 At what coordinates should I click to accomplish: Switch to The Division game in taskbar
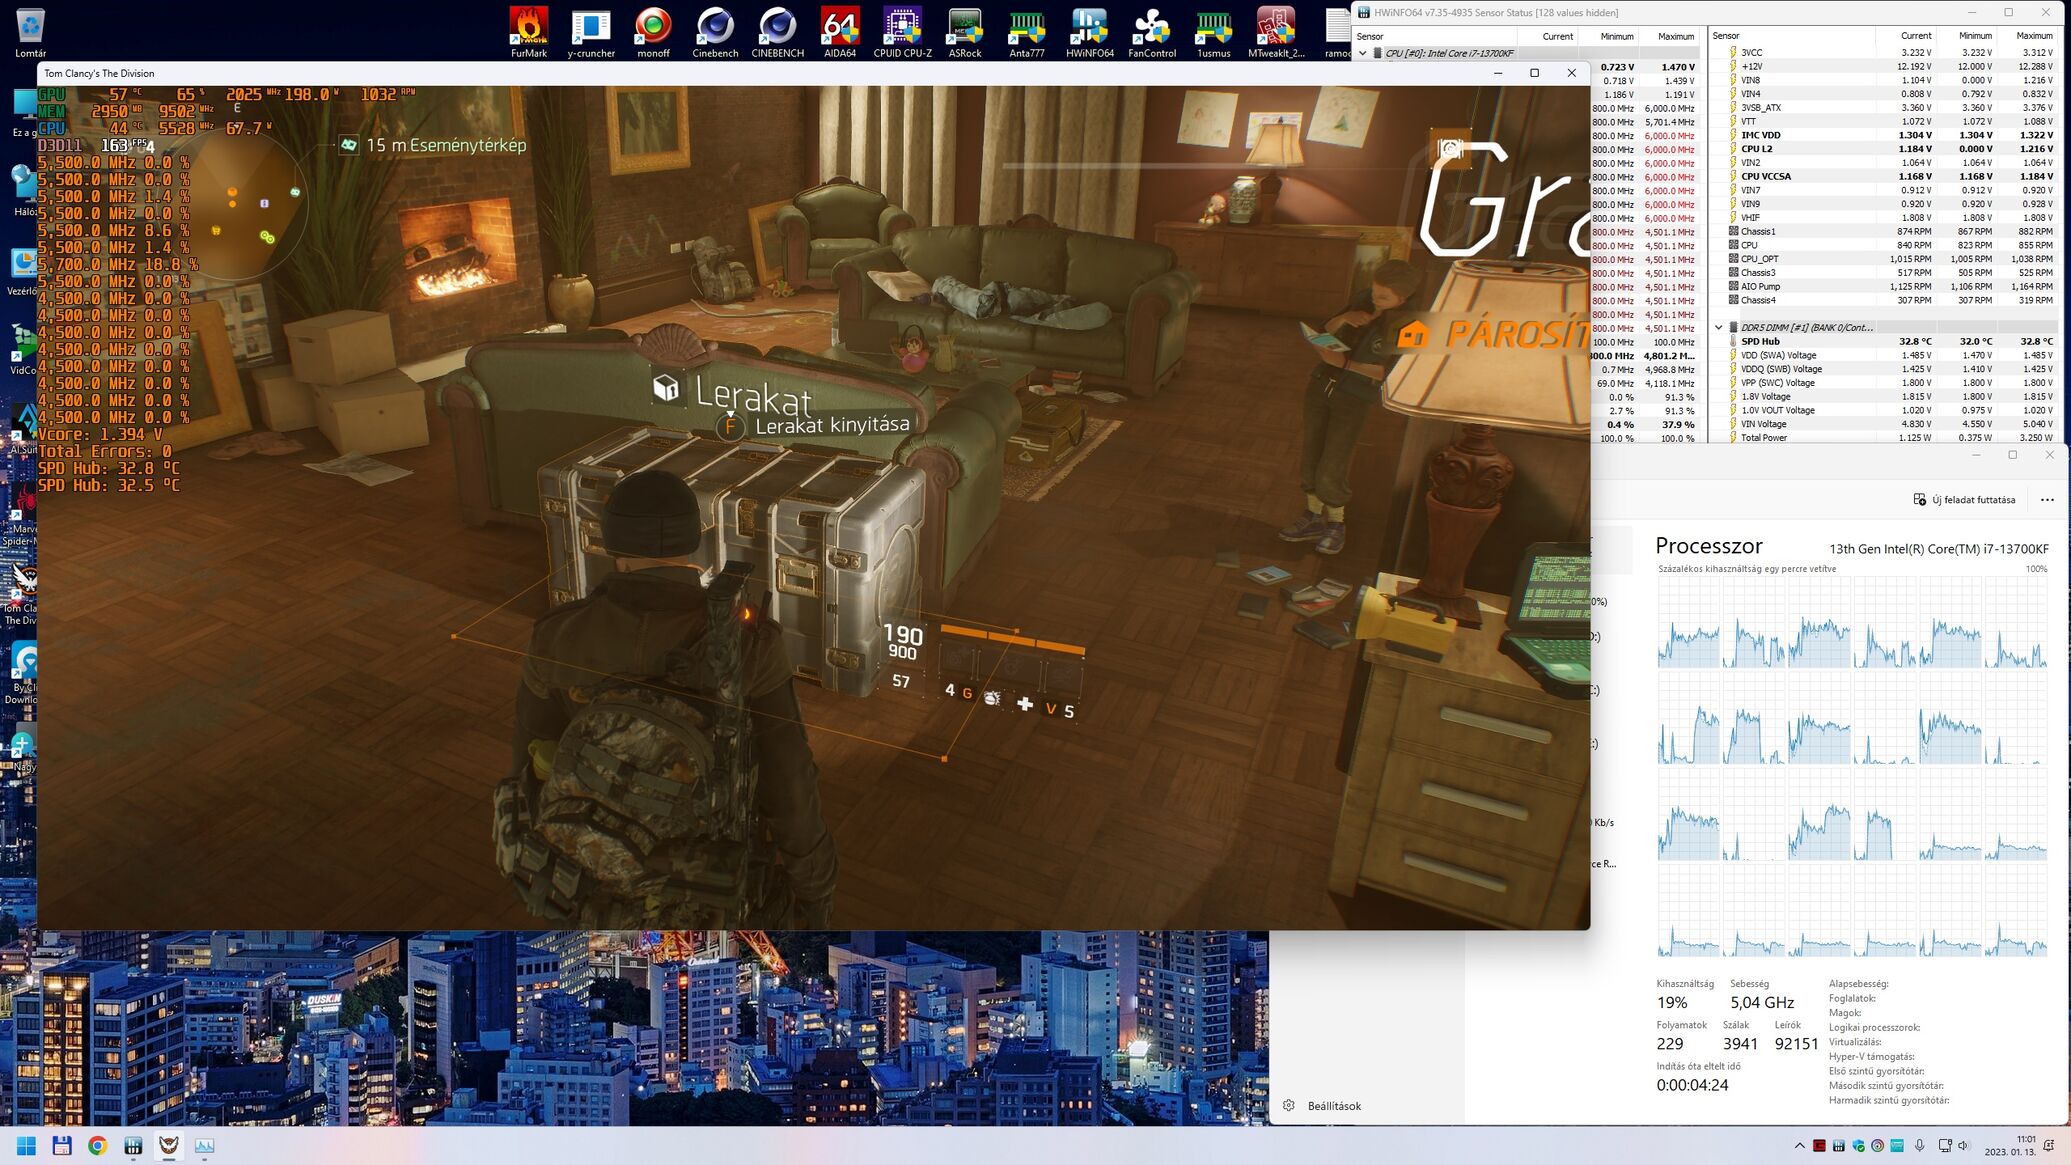(x=169, y=1146)
